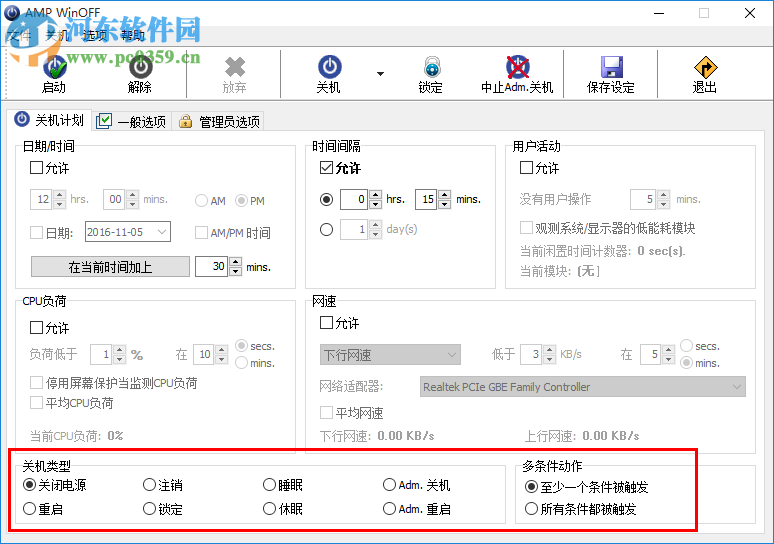Select Adm. 关机 radio button
Image resolution: width=774 pixels, height=544 pixels.
[x=389, y=485]
